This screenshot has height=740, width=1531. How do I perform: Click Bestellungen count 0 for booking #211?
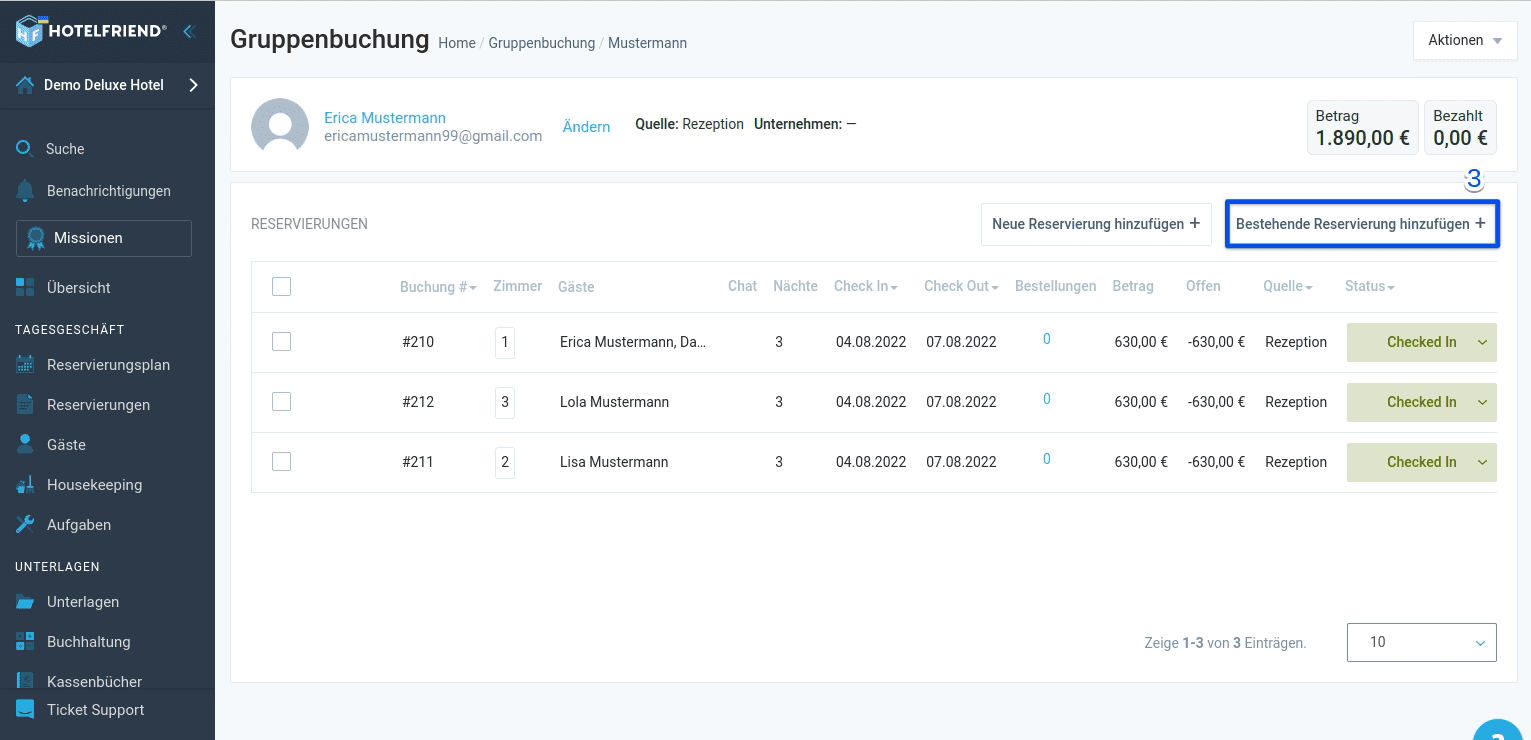click(1047, 459)
